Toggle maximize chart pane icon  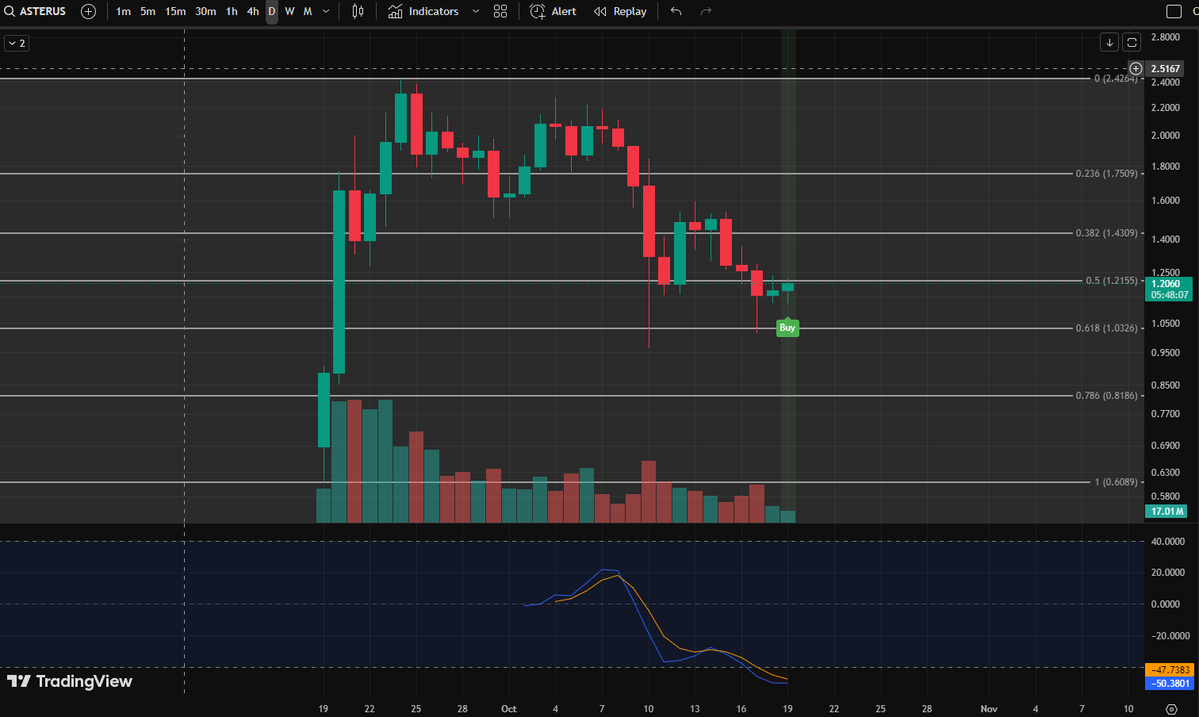[x=1132, y=42]
